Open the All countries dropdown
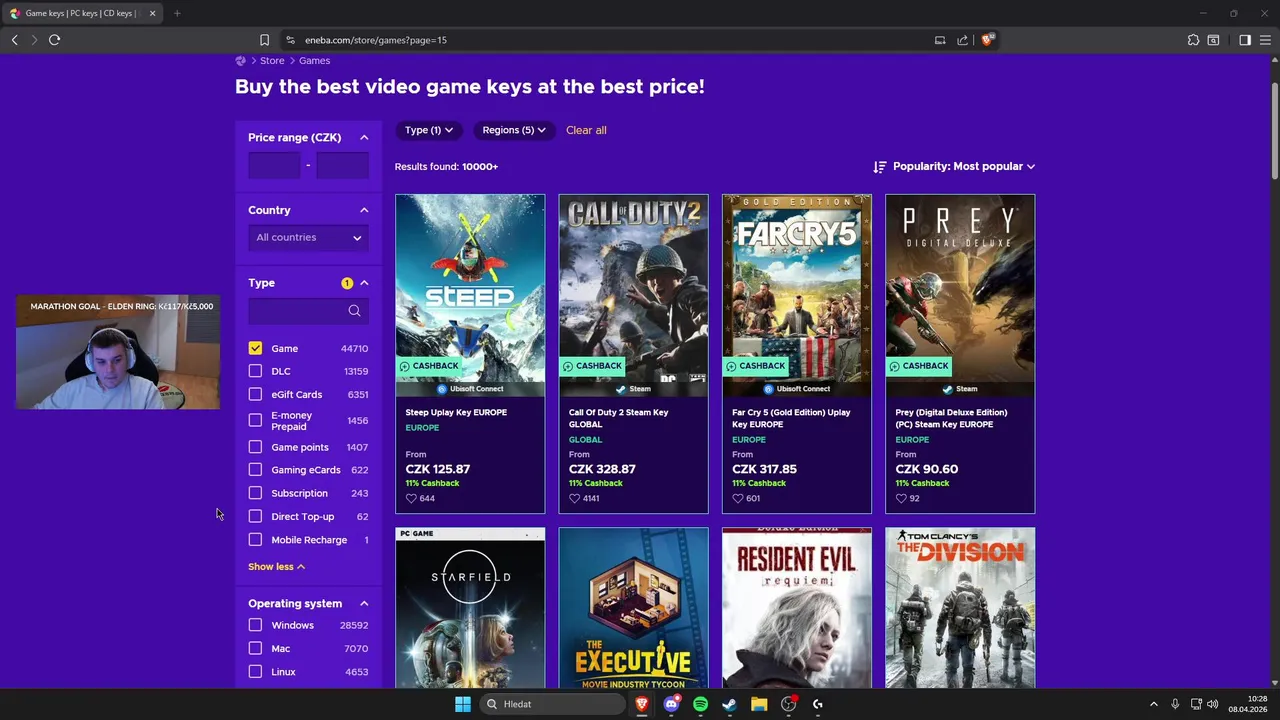1280x720 pixels. (308, 238)
